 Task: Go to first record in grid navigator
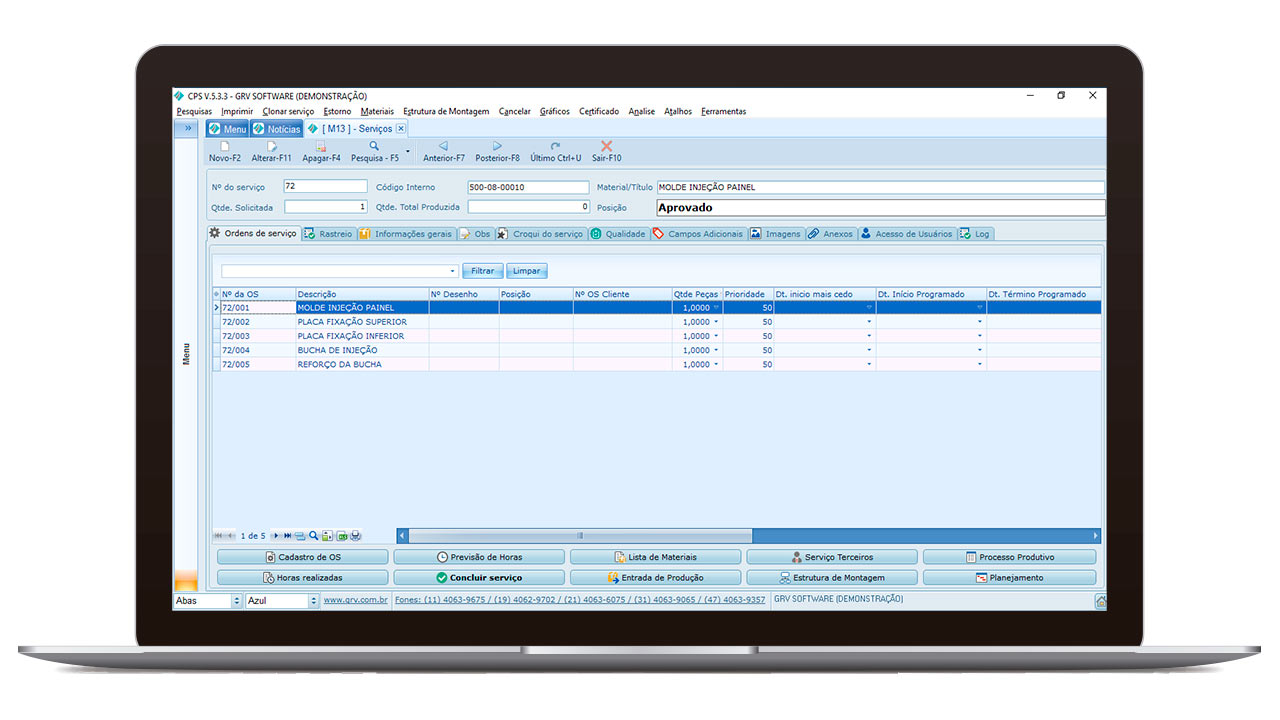tap(218, 536)
